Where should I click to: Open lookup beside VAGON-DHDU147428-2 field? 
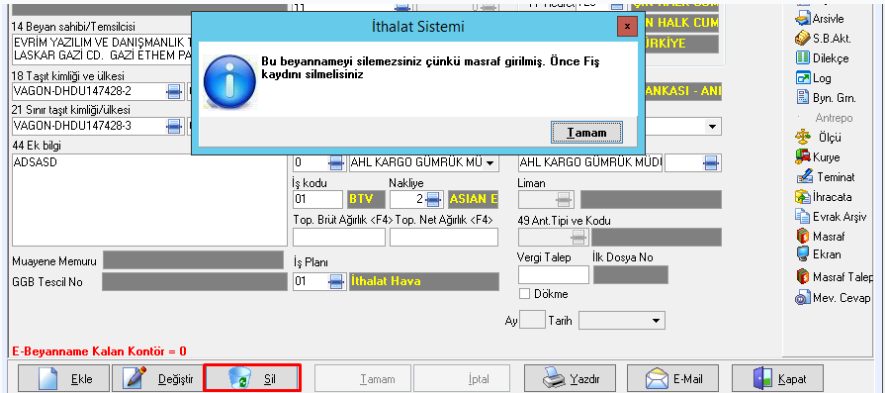pos(174,91)
